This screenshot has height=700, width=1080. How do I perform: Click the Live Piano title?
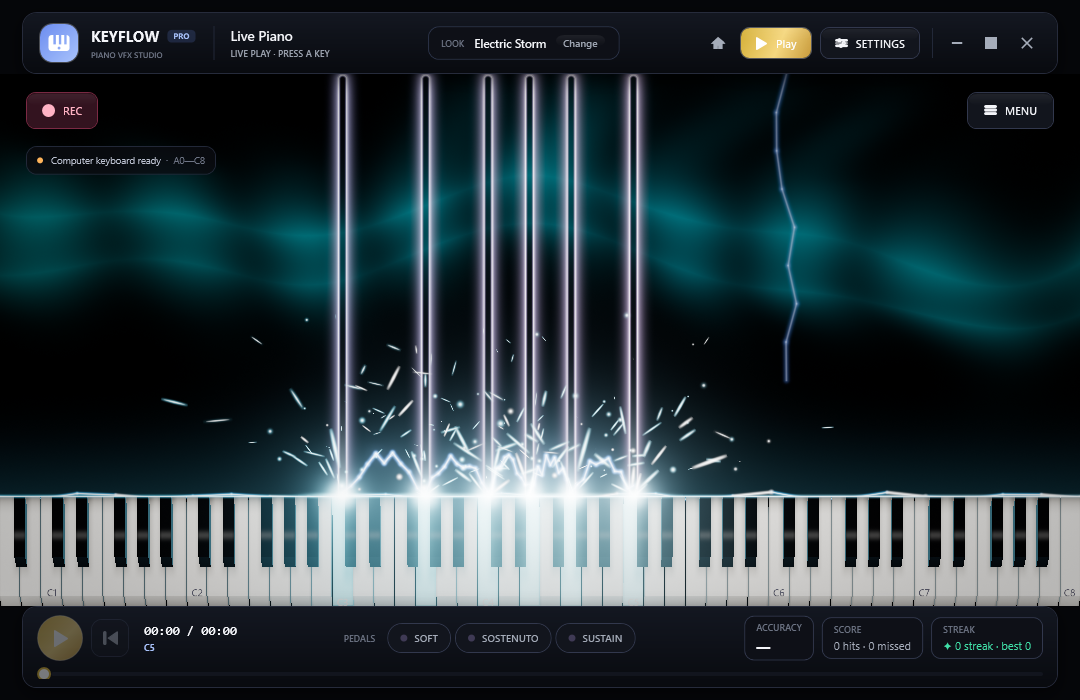(262, 36)
